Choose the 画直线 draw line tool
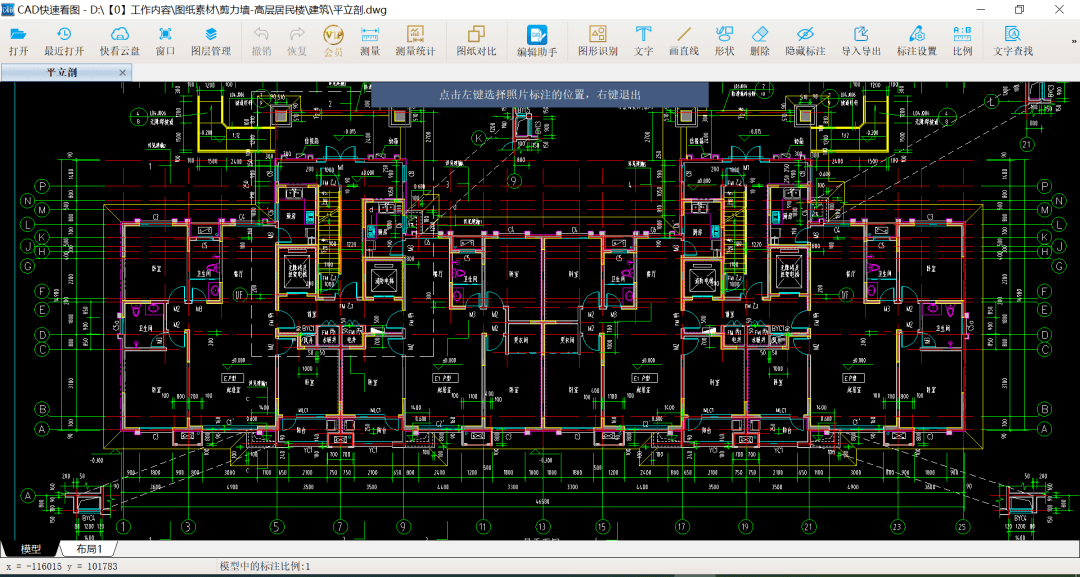1080x577 pixels. [x=684, y=40]
